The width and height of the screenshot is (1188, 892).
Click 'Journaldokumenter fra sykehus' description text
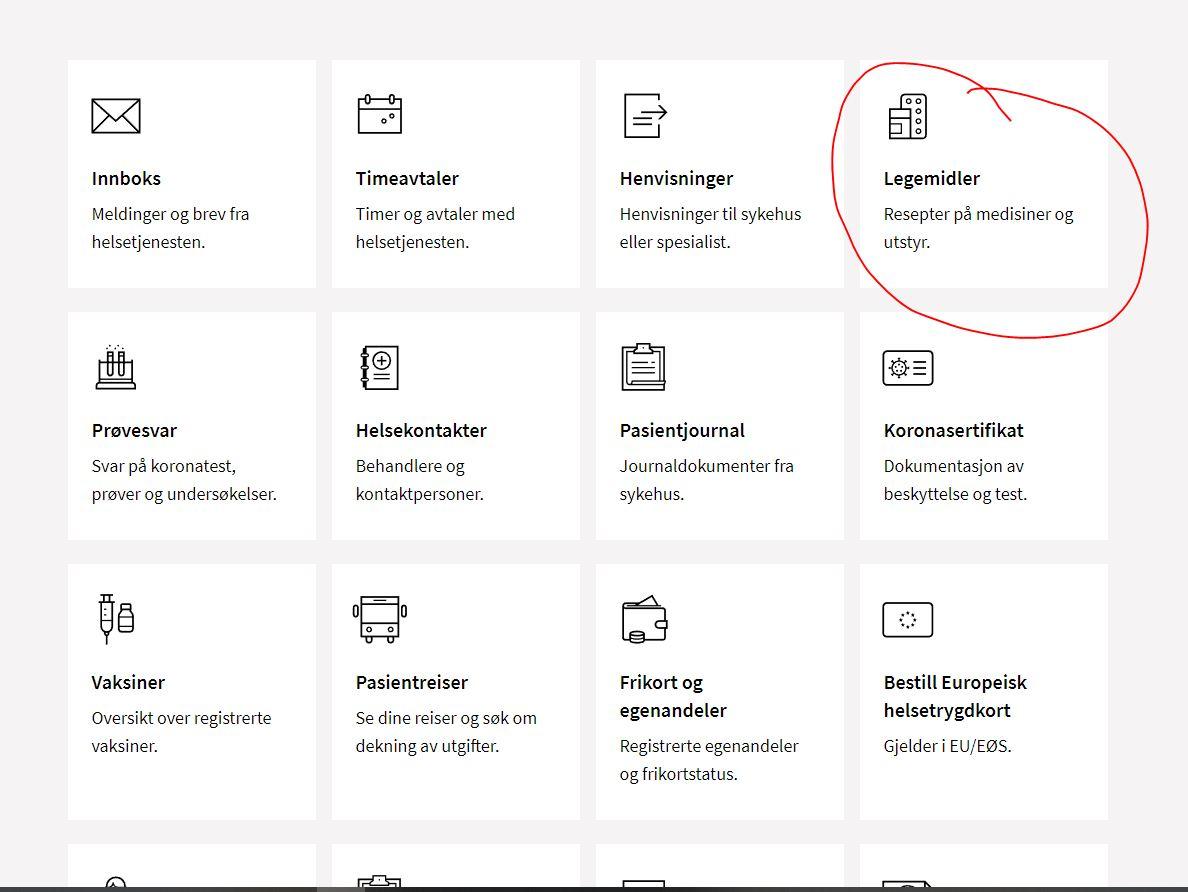(706, 480)
